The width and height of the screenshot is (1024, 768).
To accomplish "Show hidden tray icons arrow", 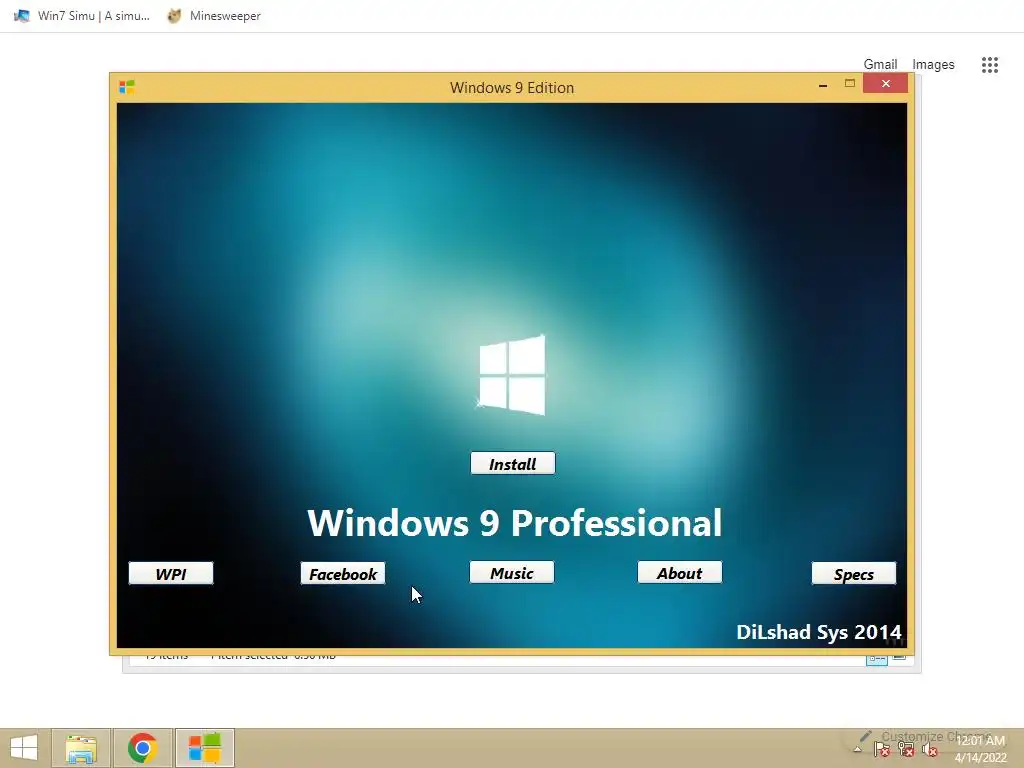I will click(857, 750).
